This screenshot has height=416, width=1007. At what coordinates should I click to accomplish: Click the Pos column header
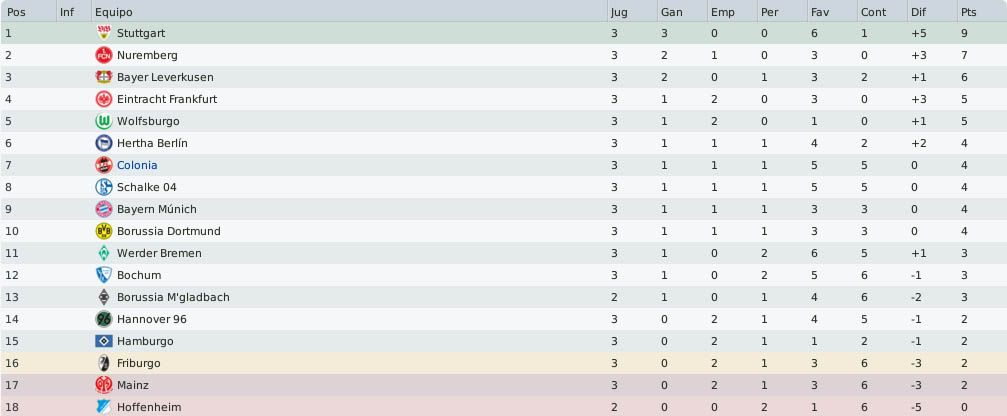(28, 12)
